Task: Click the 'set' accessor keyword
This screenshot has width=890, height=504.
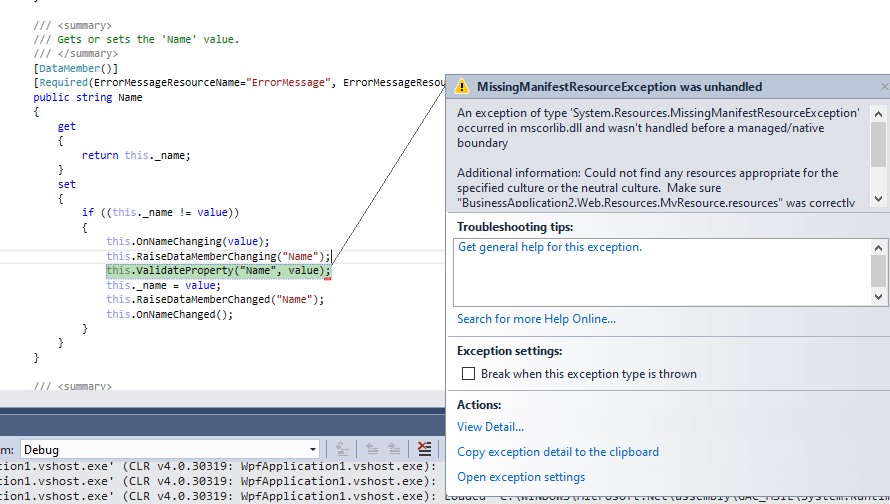Action: [x=66, y=184]
